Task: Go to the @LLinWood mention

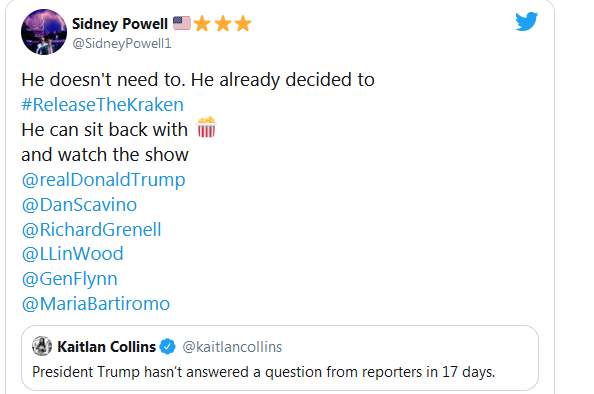Action: click(72, 254)
